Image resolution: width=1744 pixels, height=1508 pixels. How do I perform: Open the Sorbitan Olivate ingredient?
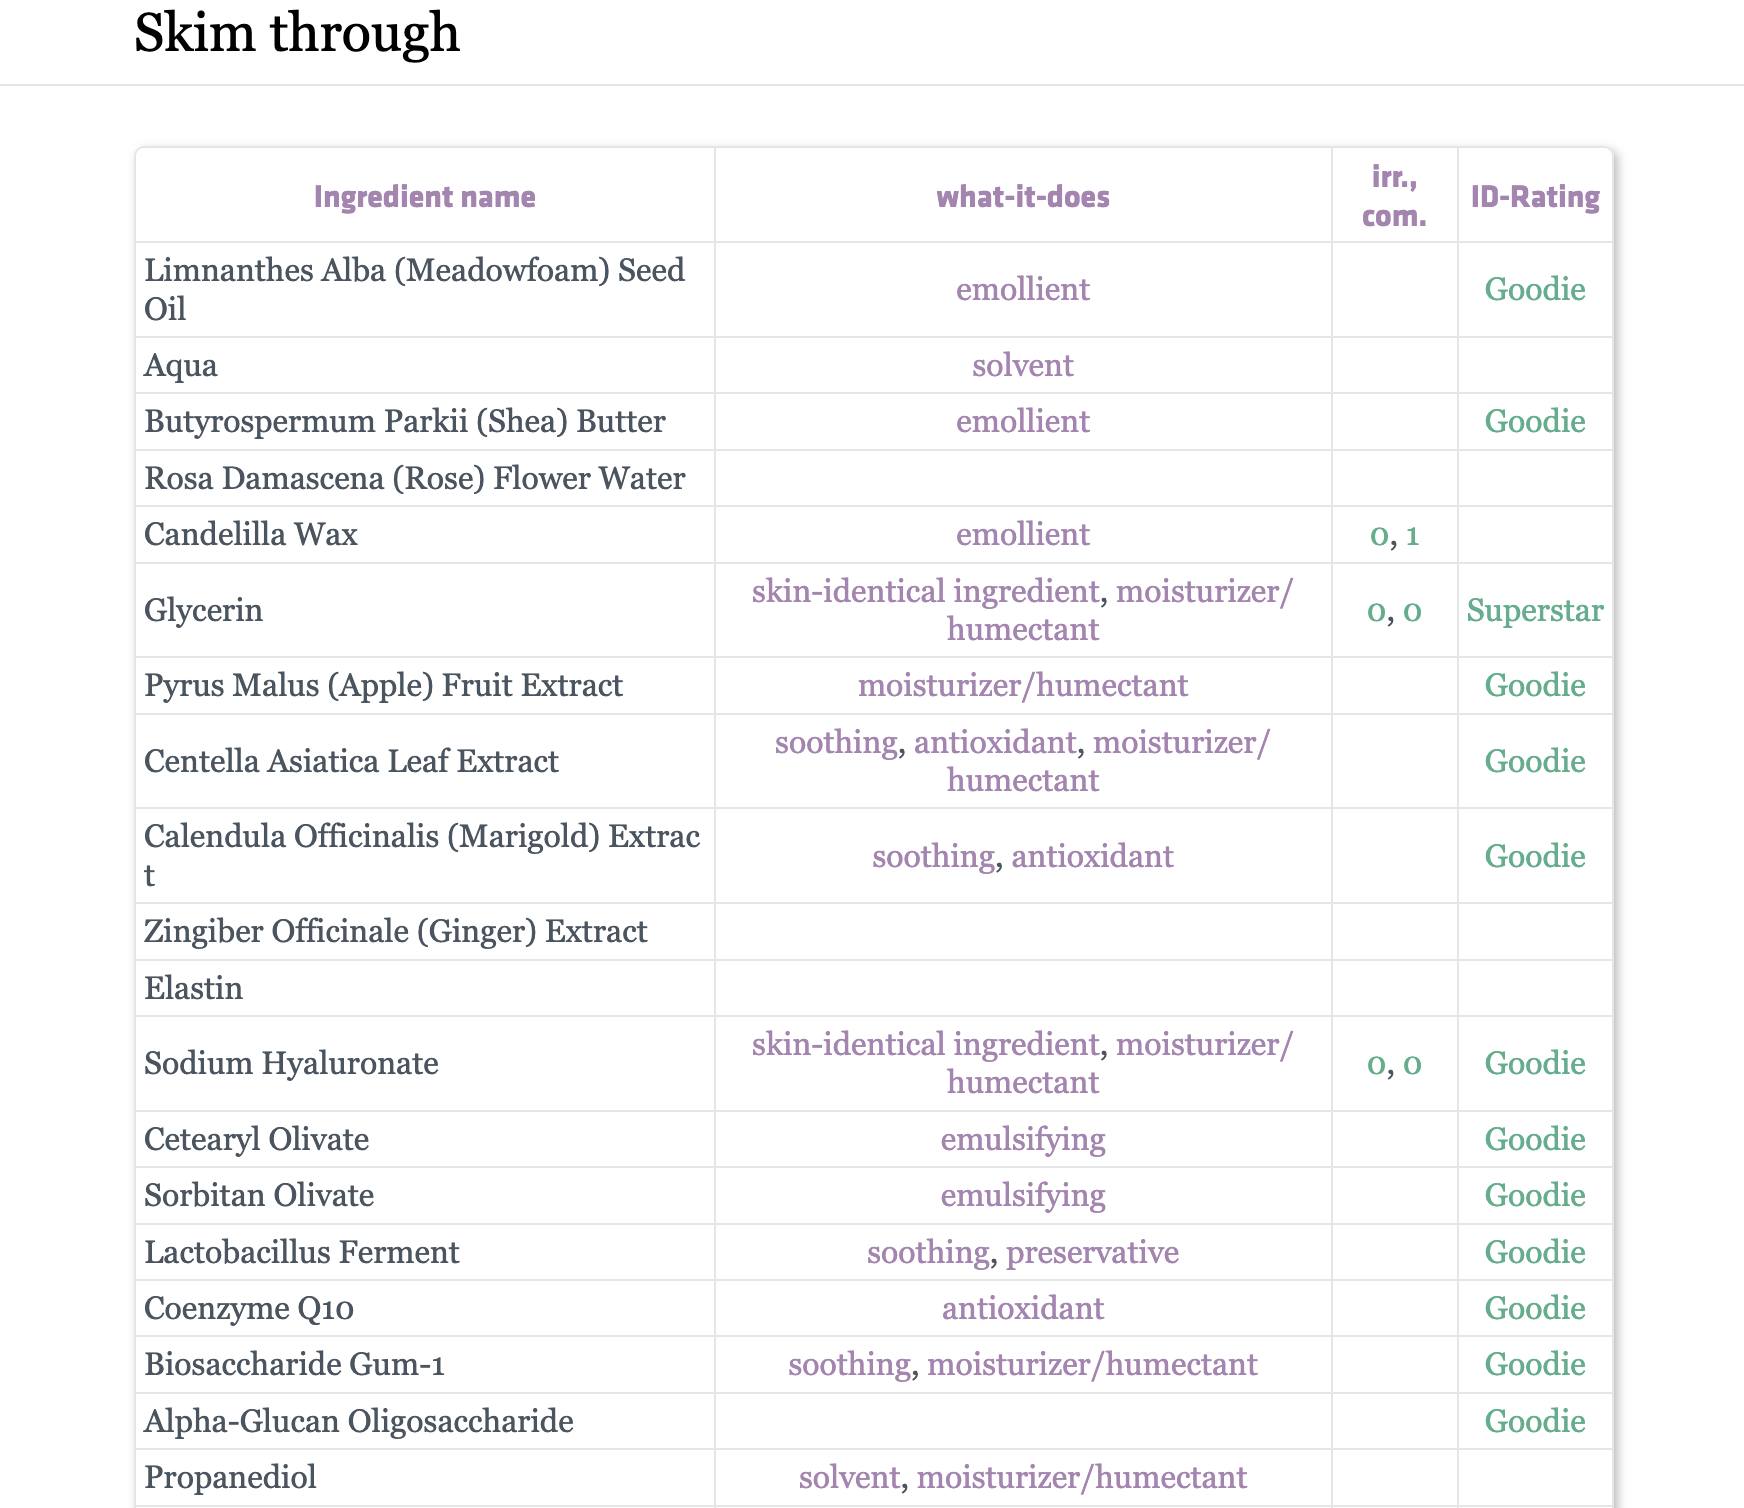259,1196
